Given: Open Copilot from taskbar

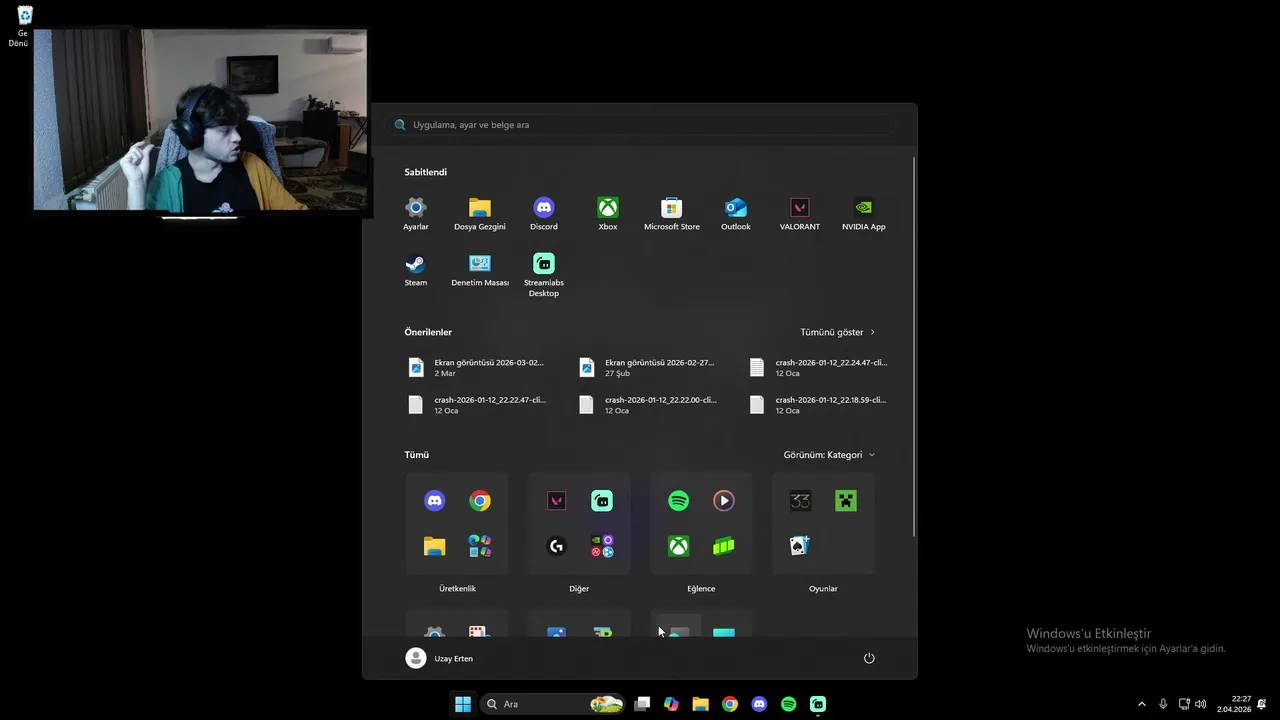Looking at the screenshot, I should [x=671, y=704].
